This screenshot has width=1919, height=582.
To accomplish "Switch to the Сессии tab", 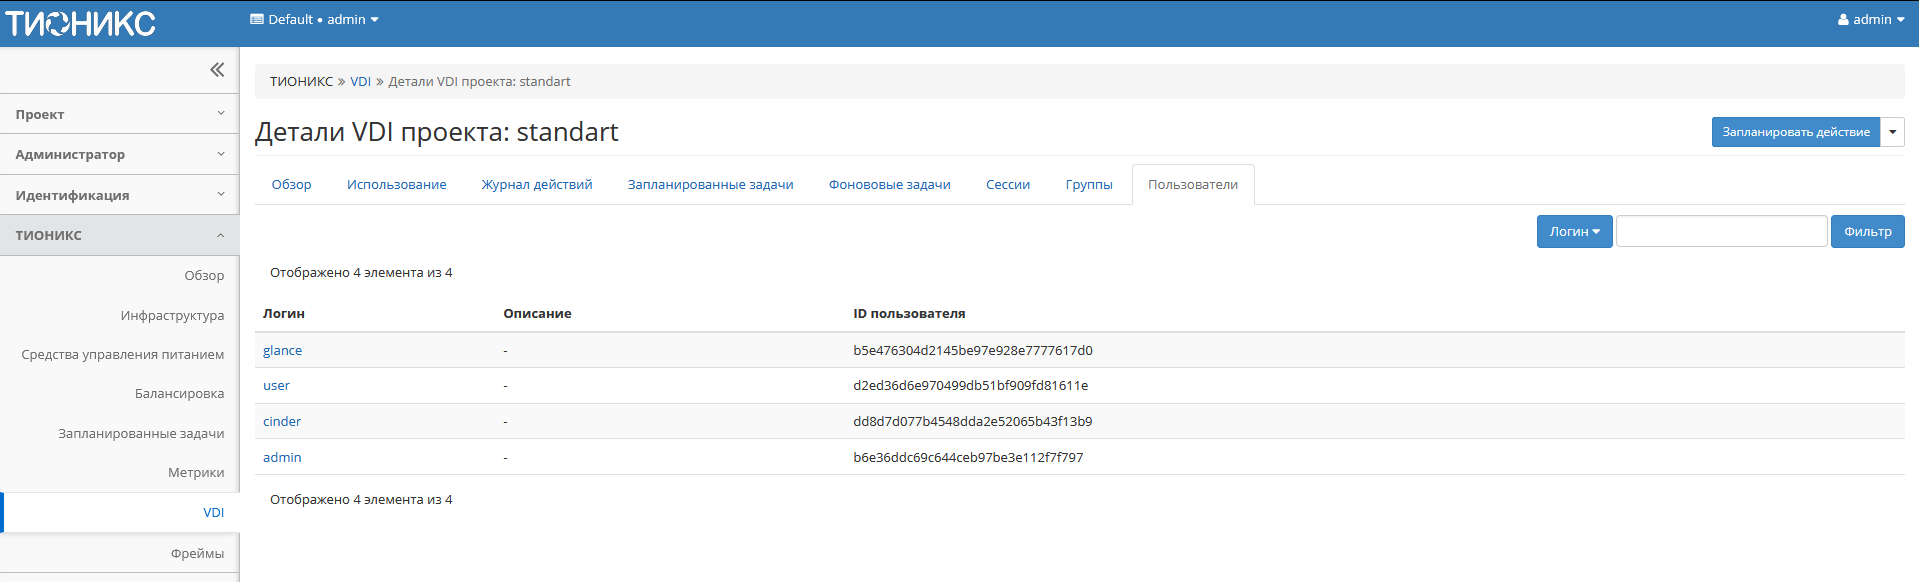I will (1007, 185).
